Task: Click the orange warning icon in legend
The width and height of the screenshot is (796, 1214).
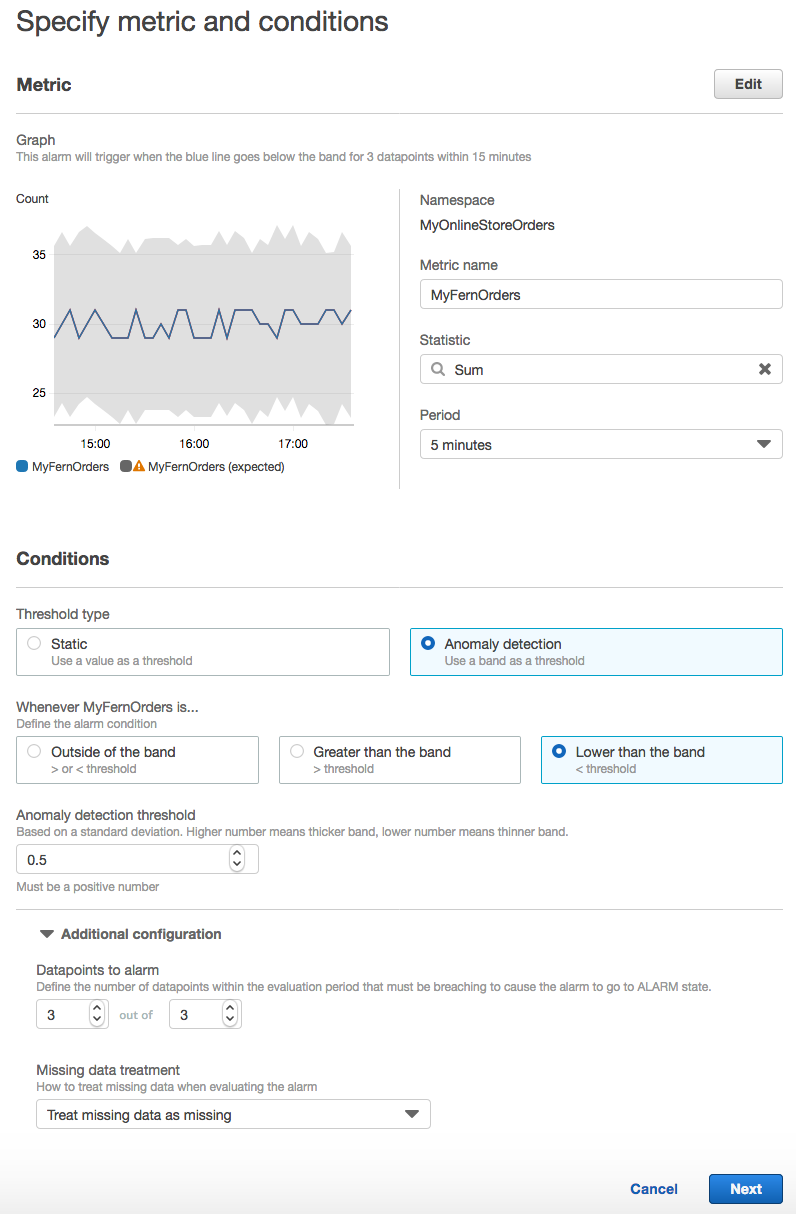Action: [x=139, y=466]
